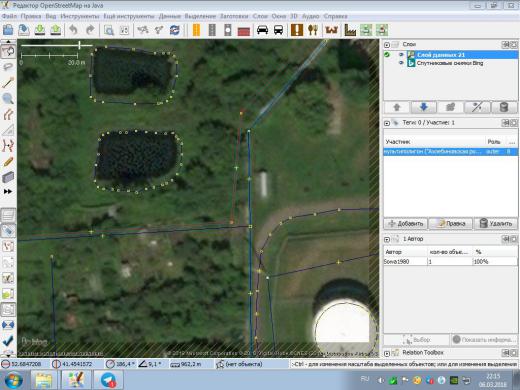This screenshot has height=390, width=520.
Task: Click the 'Удалить' button in tags panel
Action: 495,224
